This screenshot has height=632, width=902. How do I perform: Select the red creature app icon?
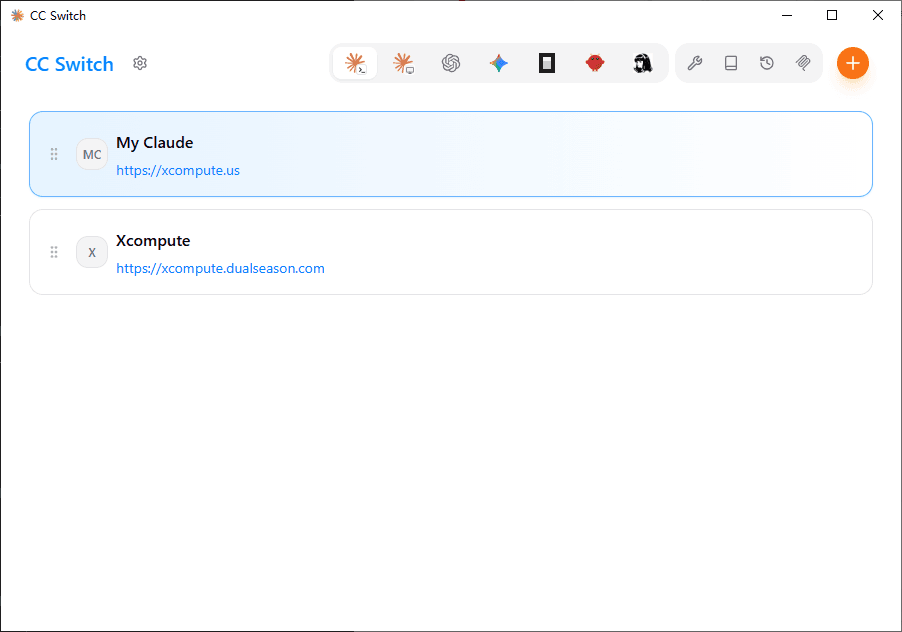click(595, 63)
